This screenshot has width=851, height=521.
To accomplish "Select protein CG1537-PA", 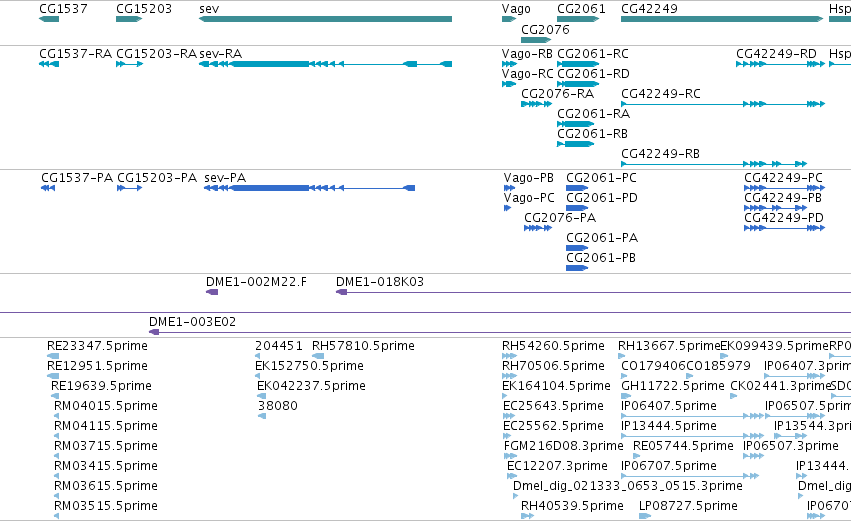I will (48, 188).
